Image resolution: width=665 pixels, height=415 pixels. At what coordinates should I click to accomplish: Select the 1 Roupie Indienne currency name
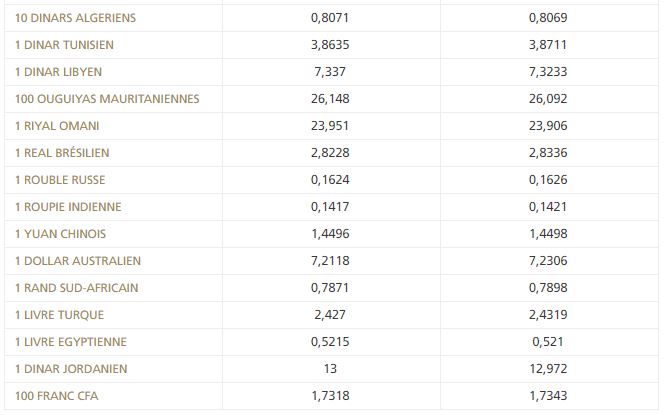[x=69, y=207]
